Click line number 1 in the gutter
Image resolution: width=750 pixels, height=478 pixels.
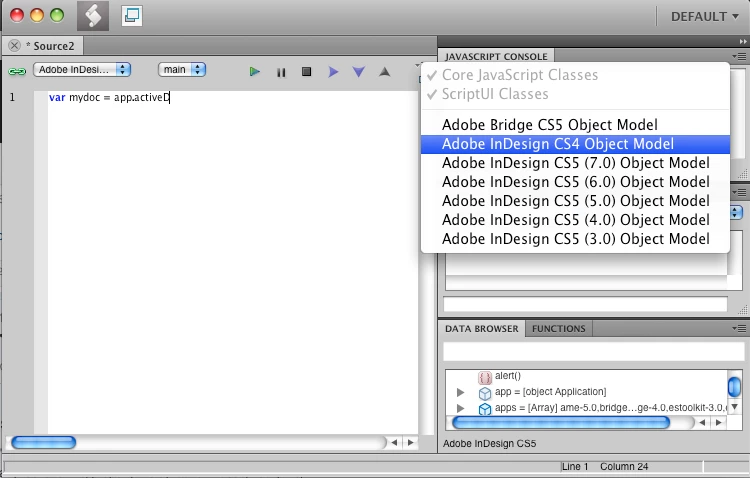tap(12, 98)
